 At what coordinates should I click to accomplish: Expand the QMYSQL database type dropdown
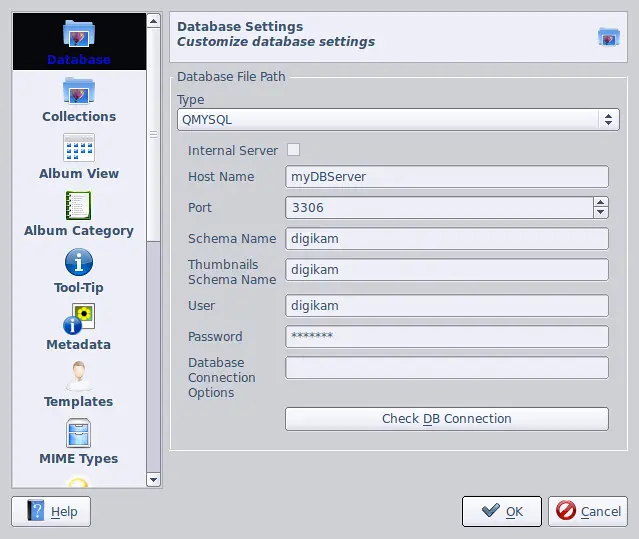point(398,119)
